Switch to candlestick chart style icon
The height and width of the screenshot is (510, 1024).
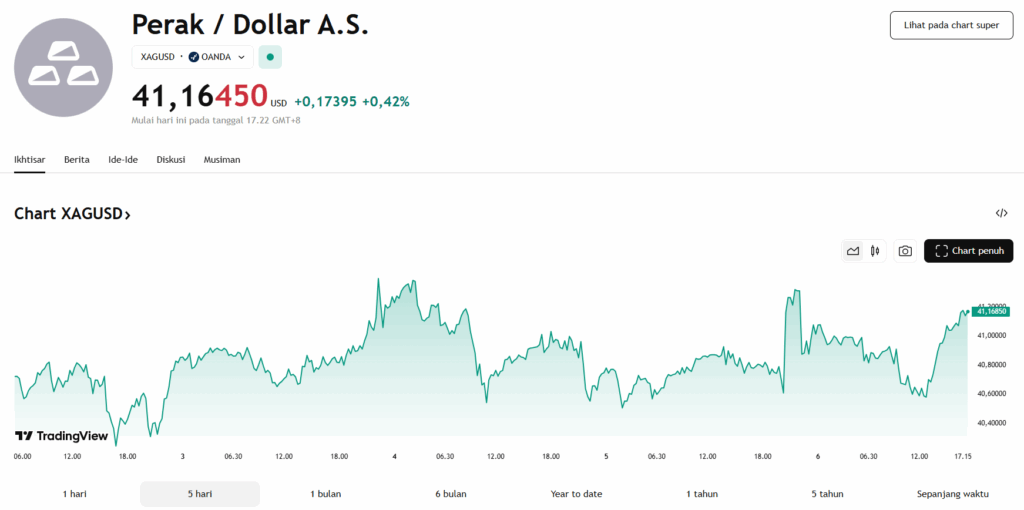[x=875, y=251]
